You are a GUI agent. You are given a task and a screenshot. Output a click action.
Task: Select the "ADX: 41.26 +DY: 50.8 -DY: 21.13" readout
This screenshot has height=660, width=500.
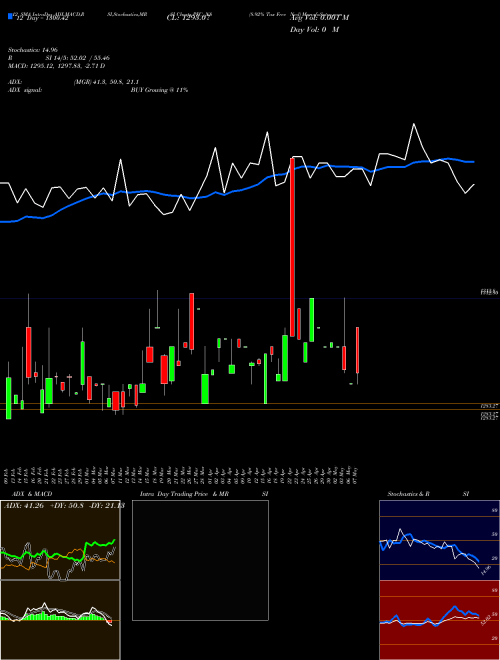click(64, 506)
